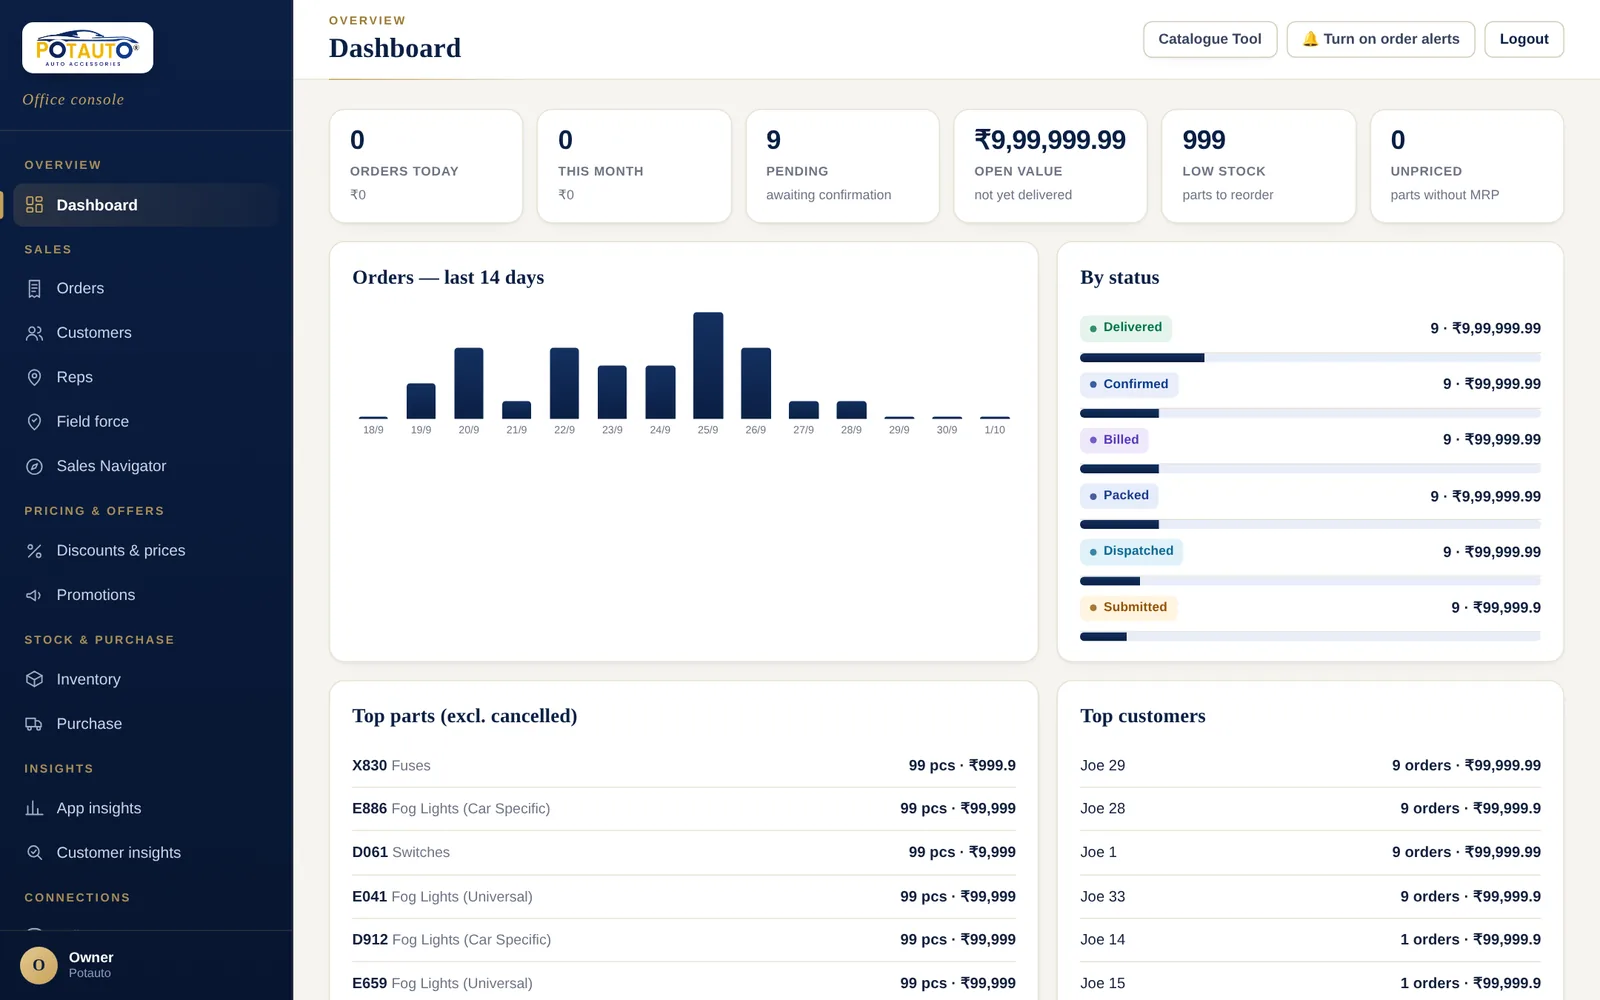
Task: Click the Owner avatar circle
Action: tap(39, 965)
